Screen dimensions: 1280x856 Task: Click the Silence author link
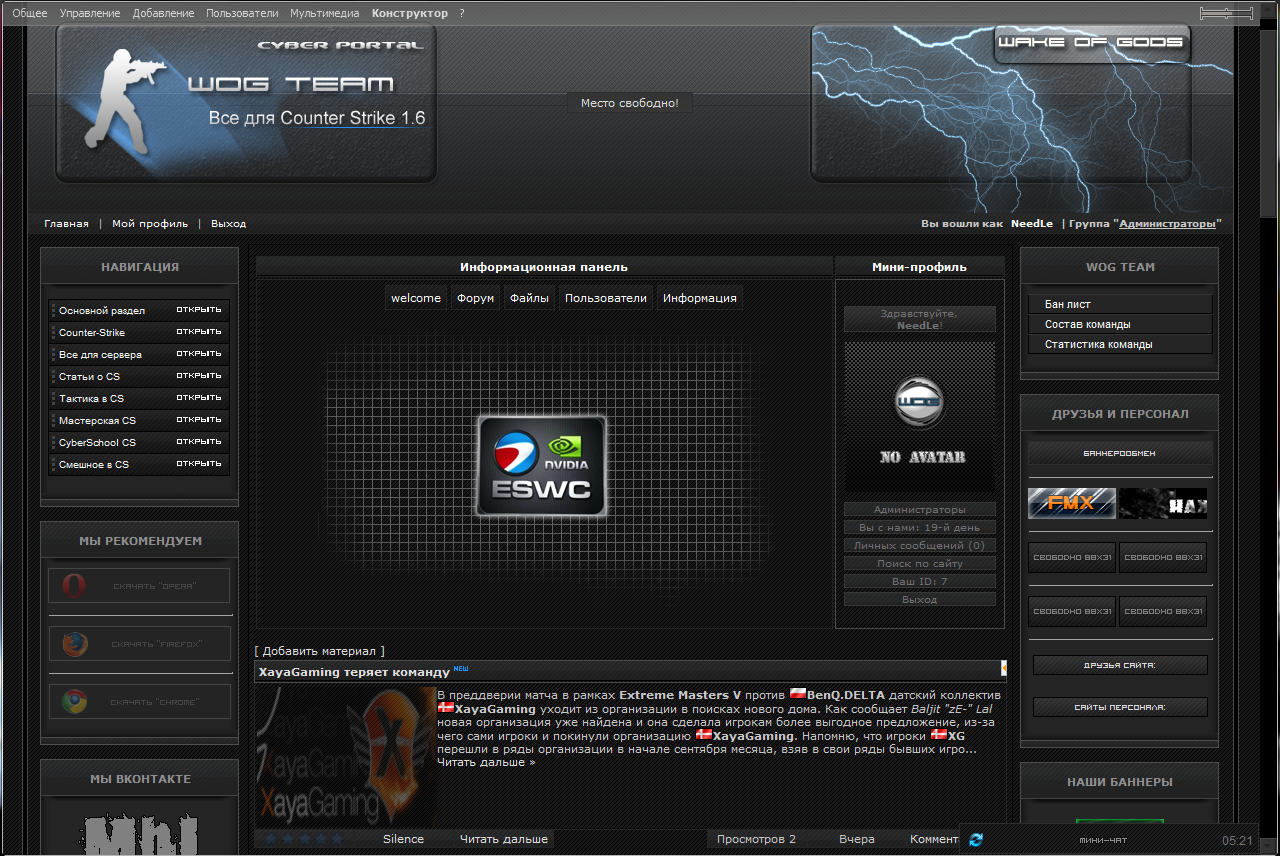coord(403,839)
